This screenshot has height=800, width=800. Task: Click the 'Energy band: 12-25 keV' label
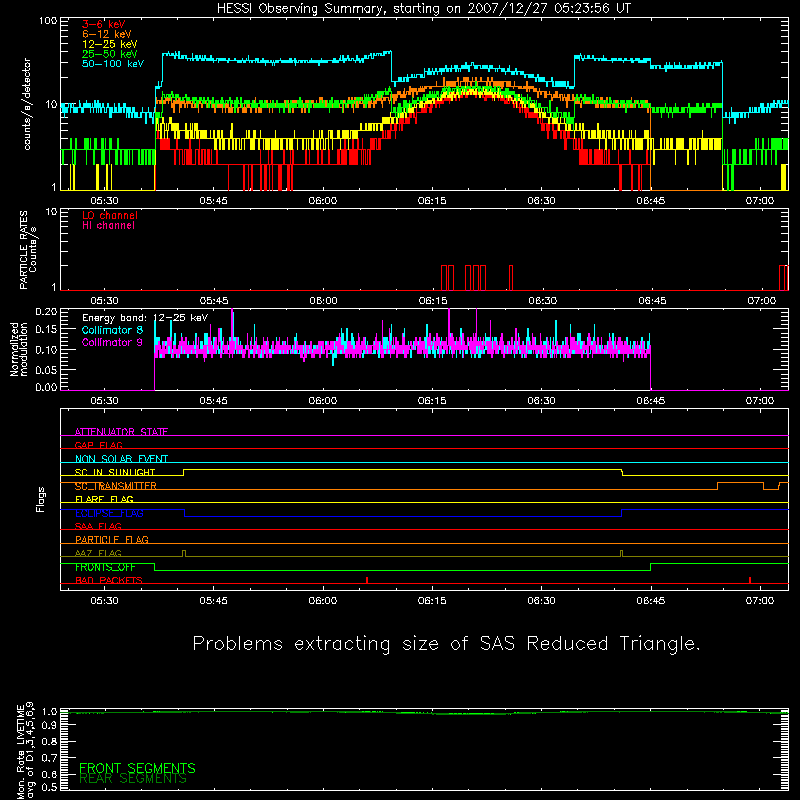(145, 318)
